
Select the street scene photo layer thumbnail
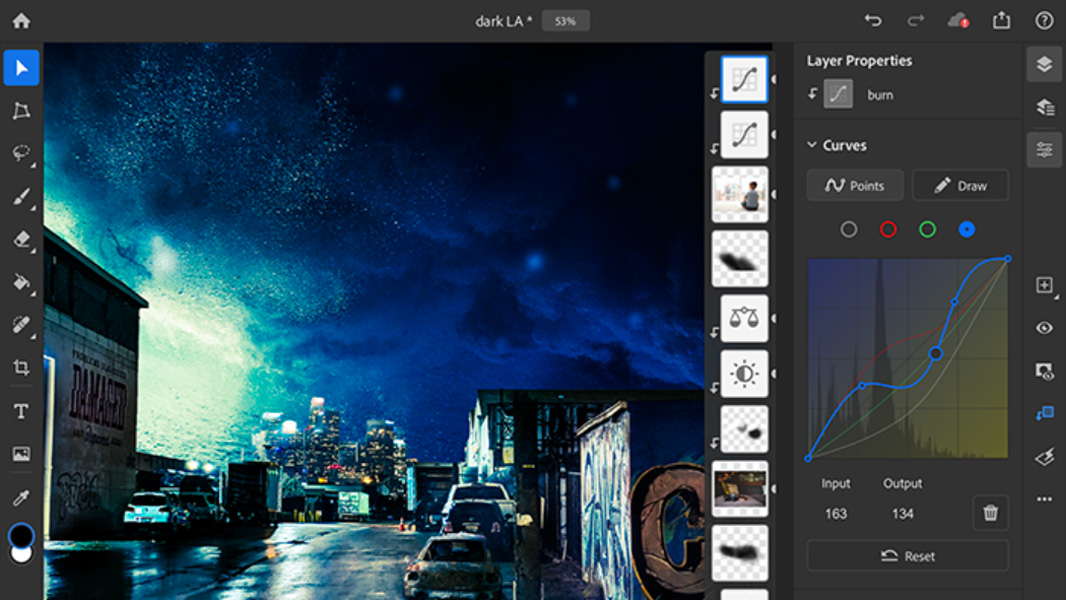coord(740,489)
